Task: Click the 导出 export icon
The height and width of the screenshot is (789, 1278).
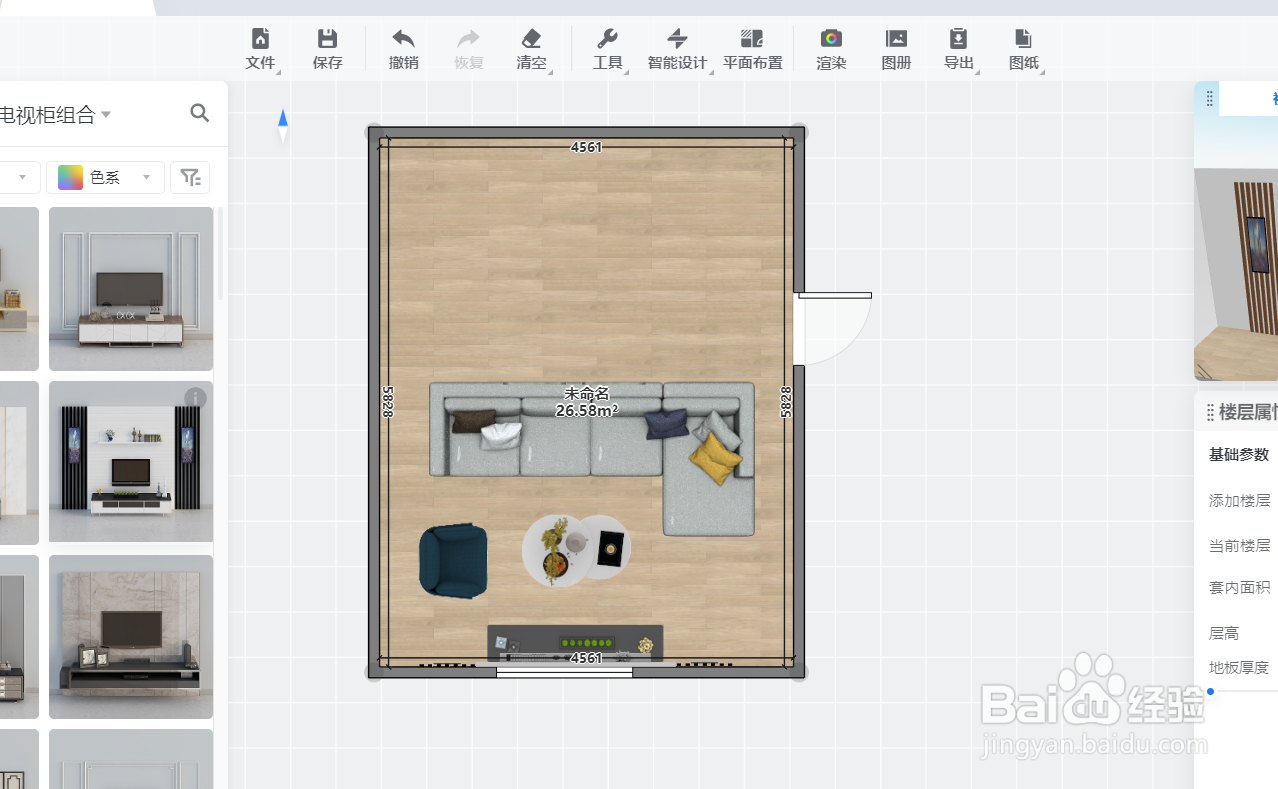Action: [x=958, y=39]
